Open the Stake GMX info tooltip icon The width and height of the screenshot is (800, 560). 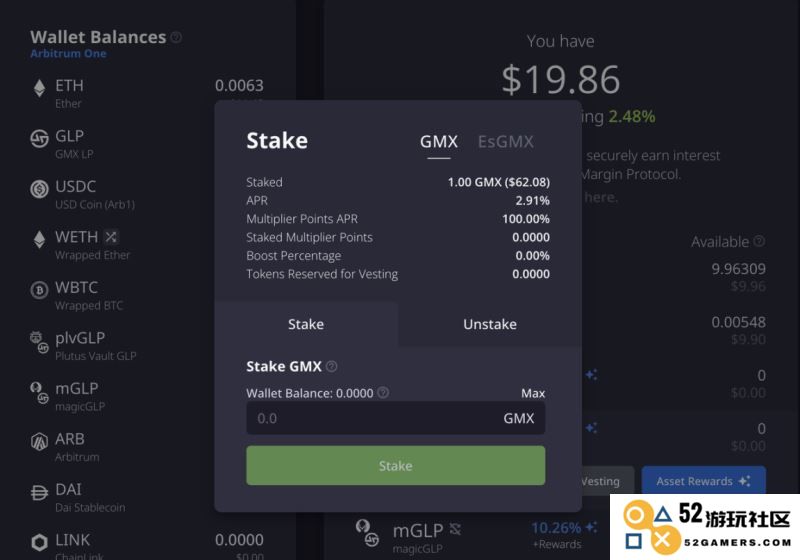(x=332, y=366)
